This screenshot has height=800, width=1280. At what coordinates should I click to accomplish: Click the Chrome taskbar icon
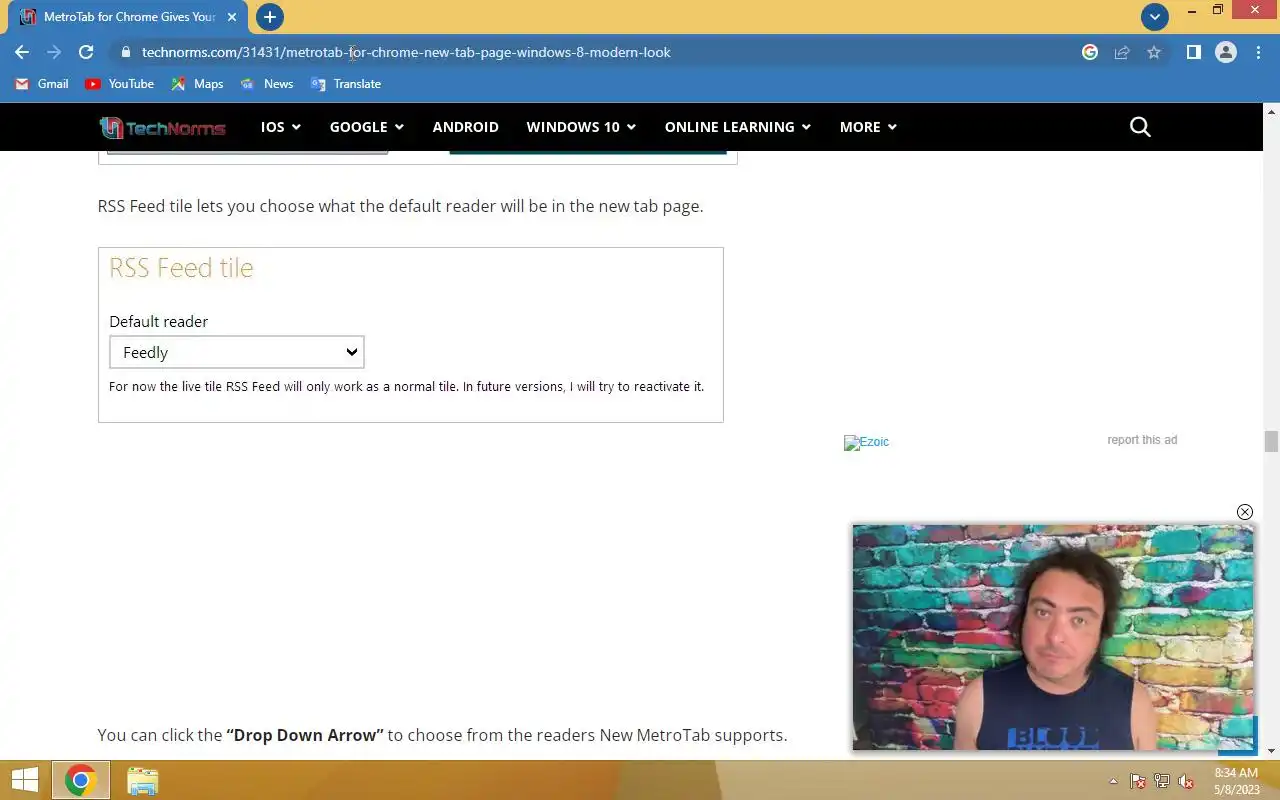[80, 781]
